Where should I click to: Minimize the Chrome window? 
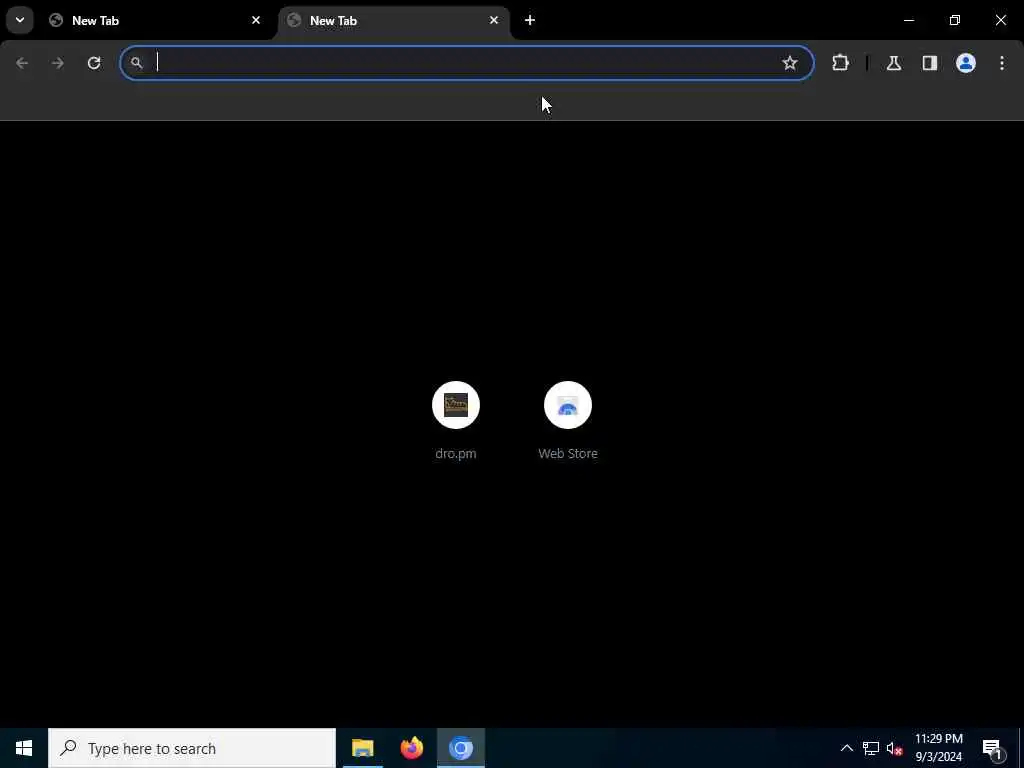click(908, 20)
